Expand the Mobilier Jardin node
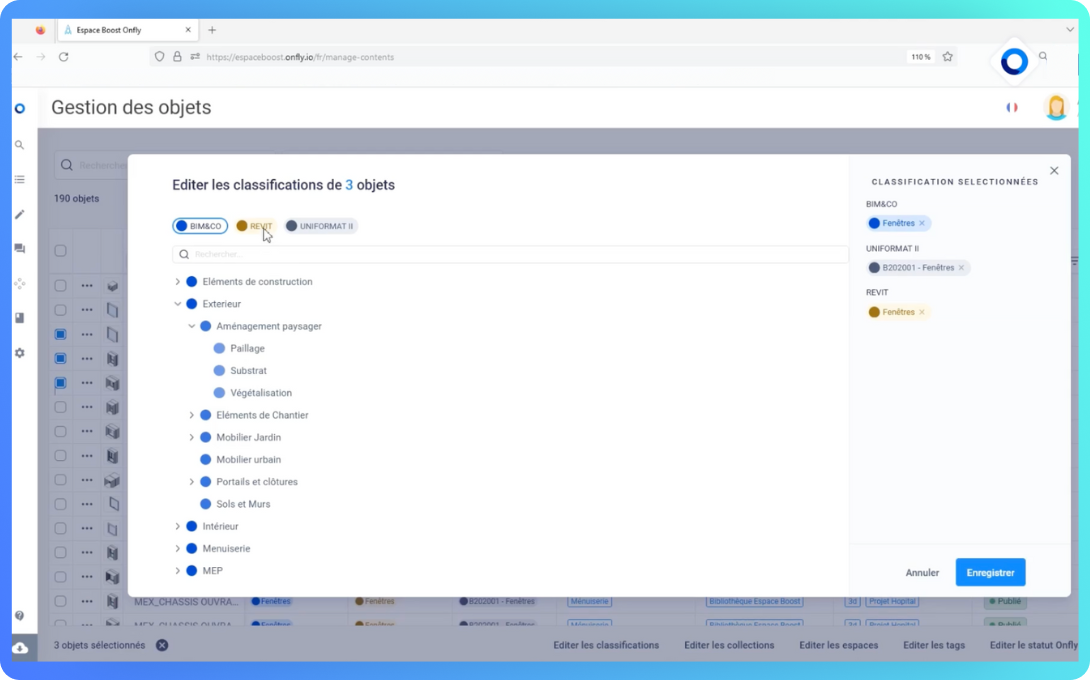1090x680 pixels. pyautogui.click(x=192, y=438)
